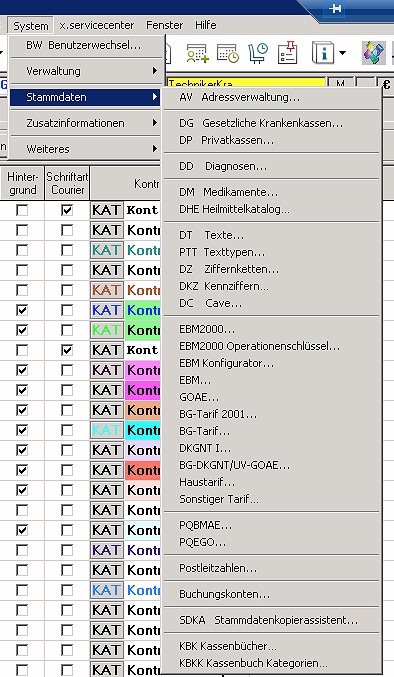394x677 pixels.
Task: Click the pin icon in title bar
Action: coord(335,9)
